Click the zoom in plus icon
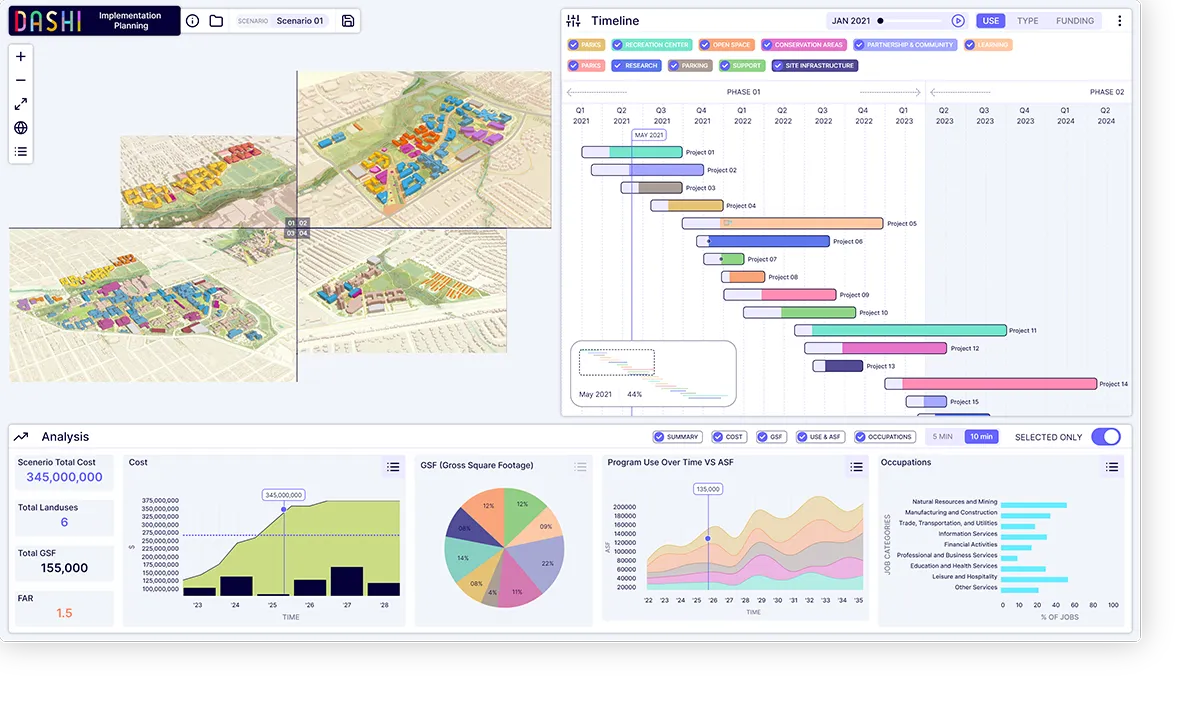This screenshot has width=1200, height=701. click(21, 56)
